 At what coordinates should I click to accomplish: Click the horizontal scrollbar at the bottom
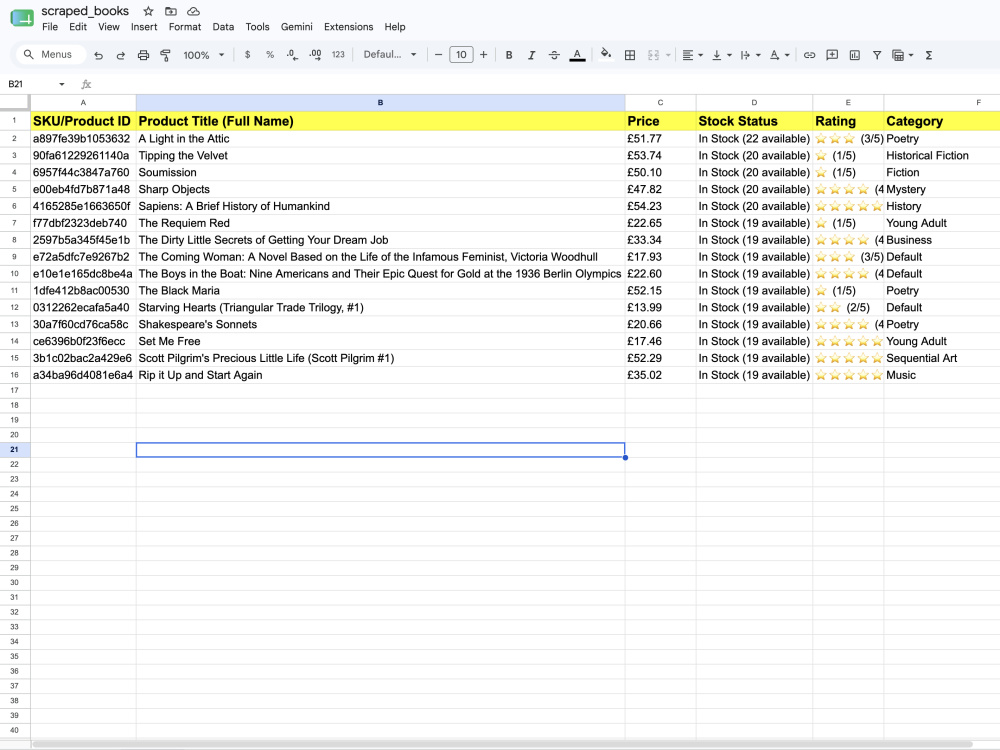tap(502, 744)
